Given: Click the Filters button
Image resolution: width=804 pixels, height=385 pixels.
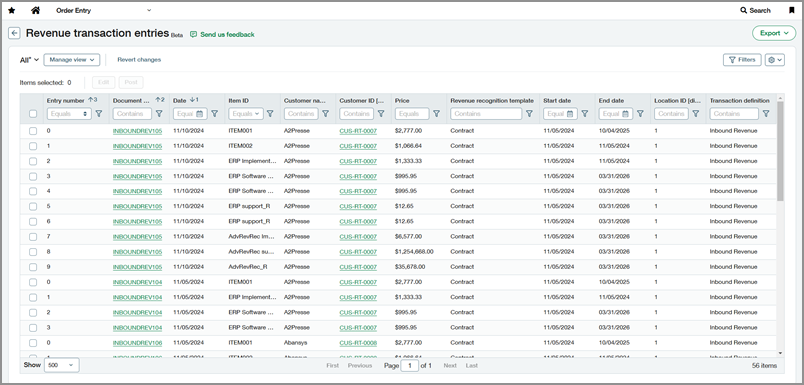Looking at the screenshot, I should [742, 60].
